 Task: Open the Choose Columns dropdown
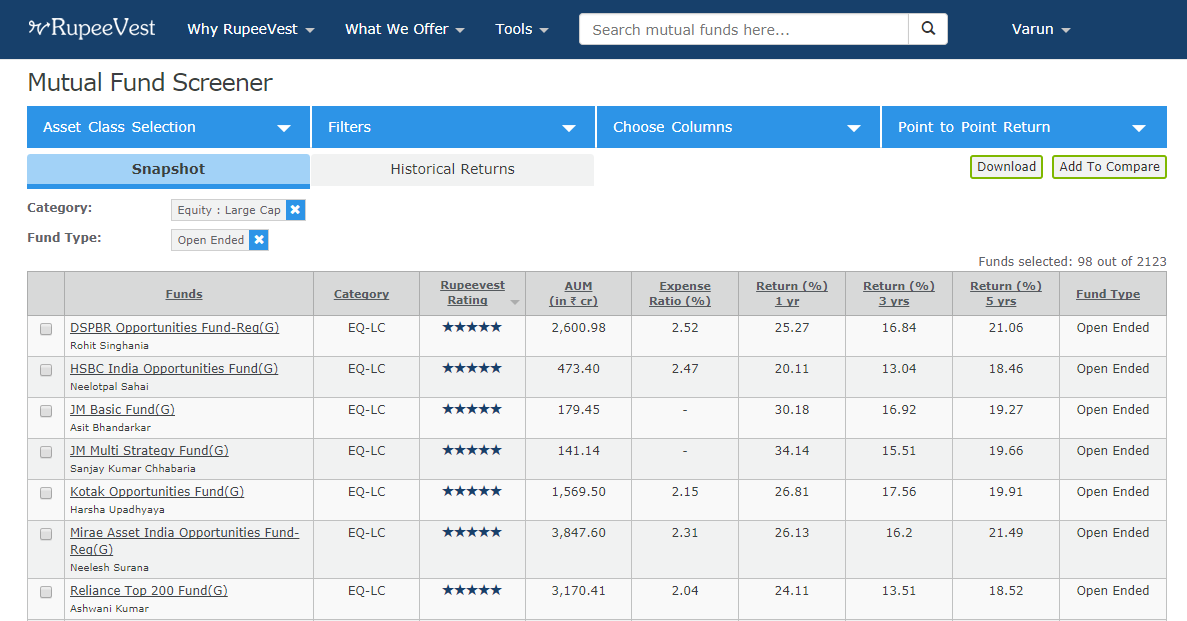click(738, 127)
